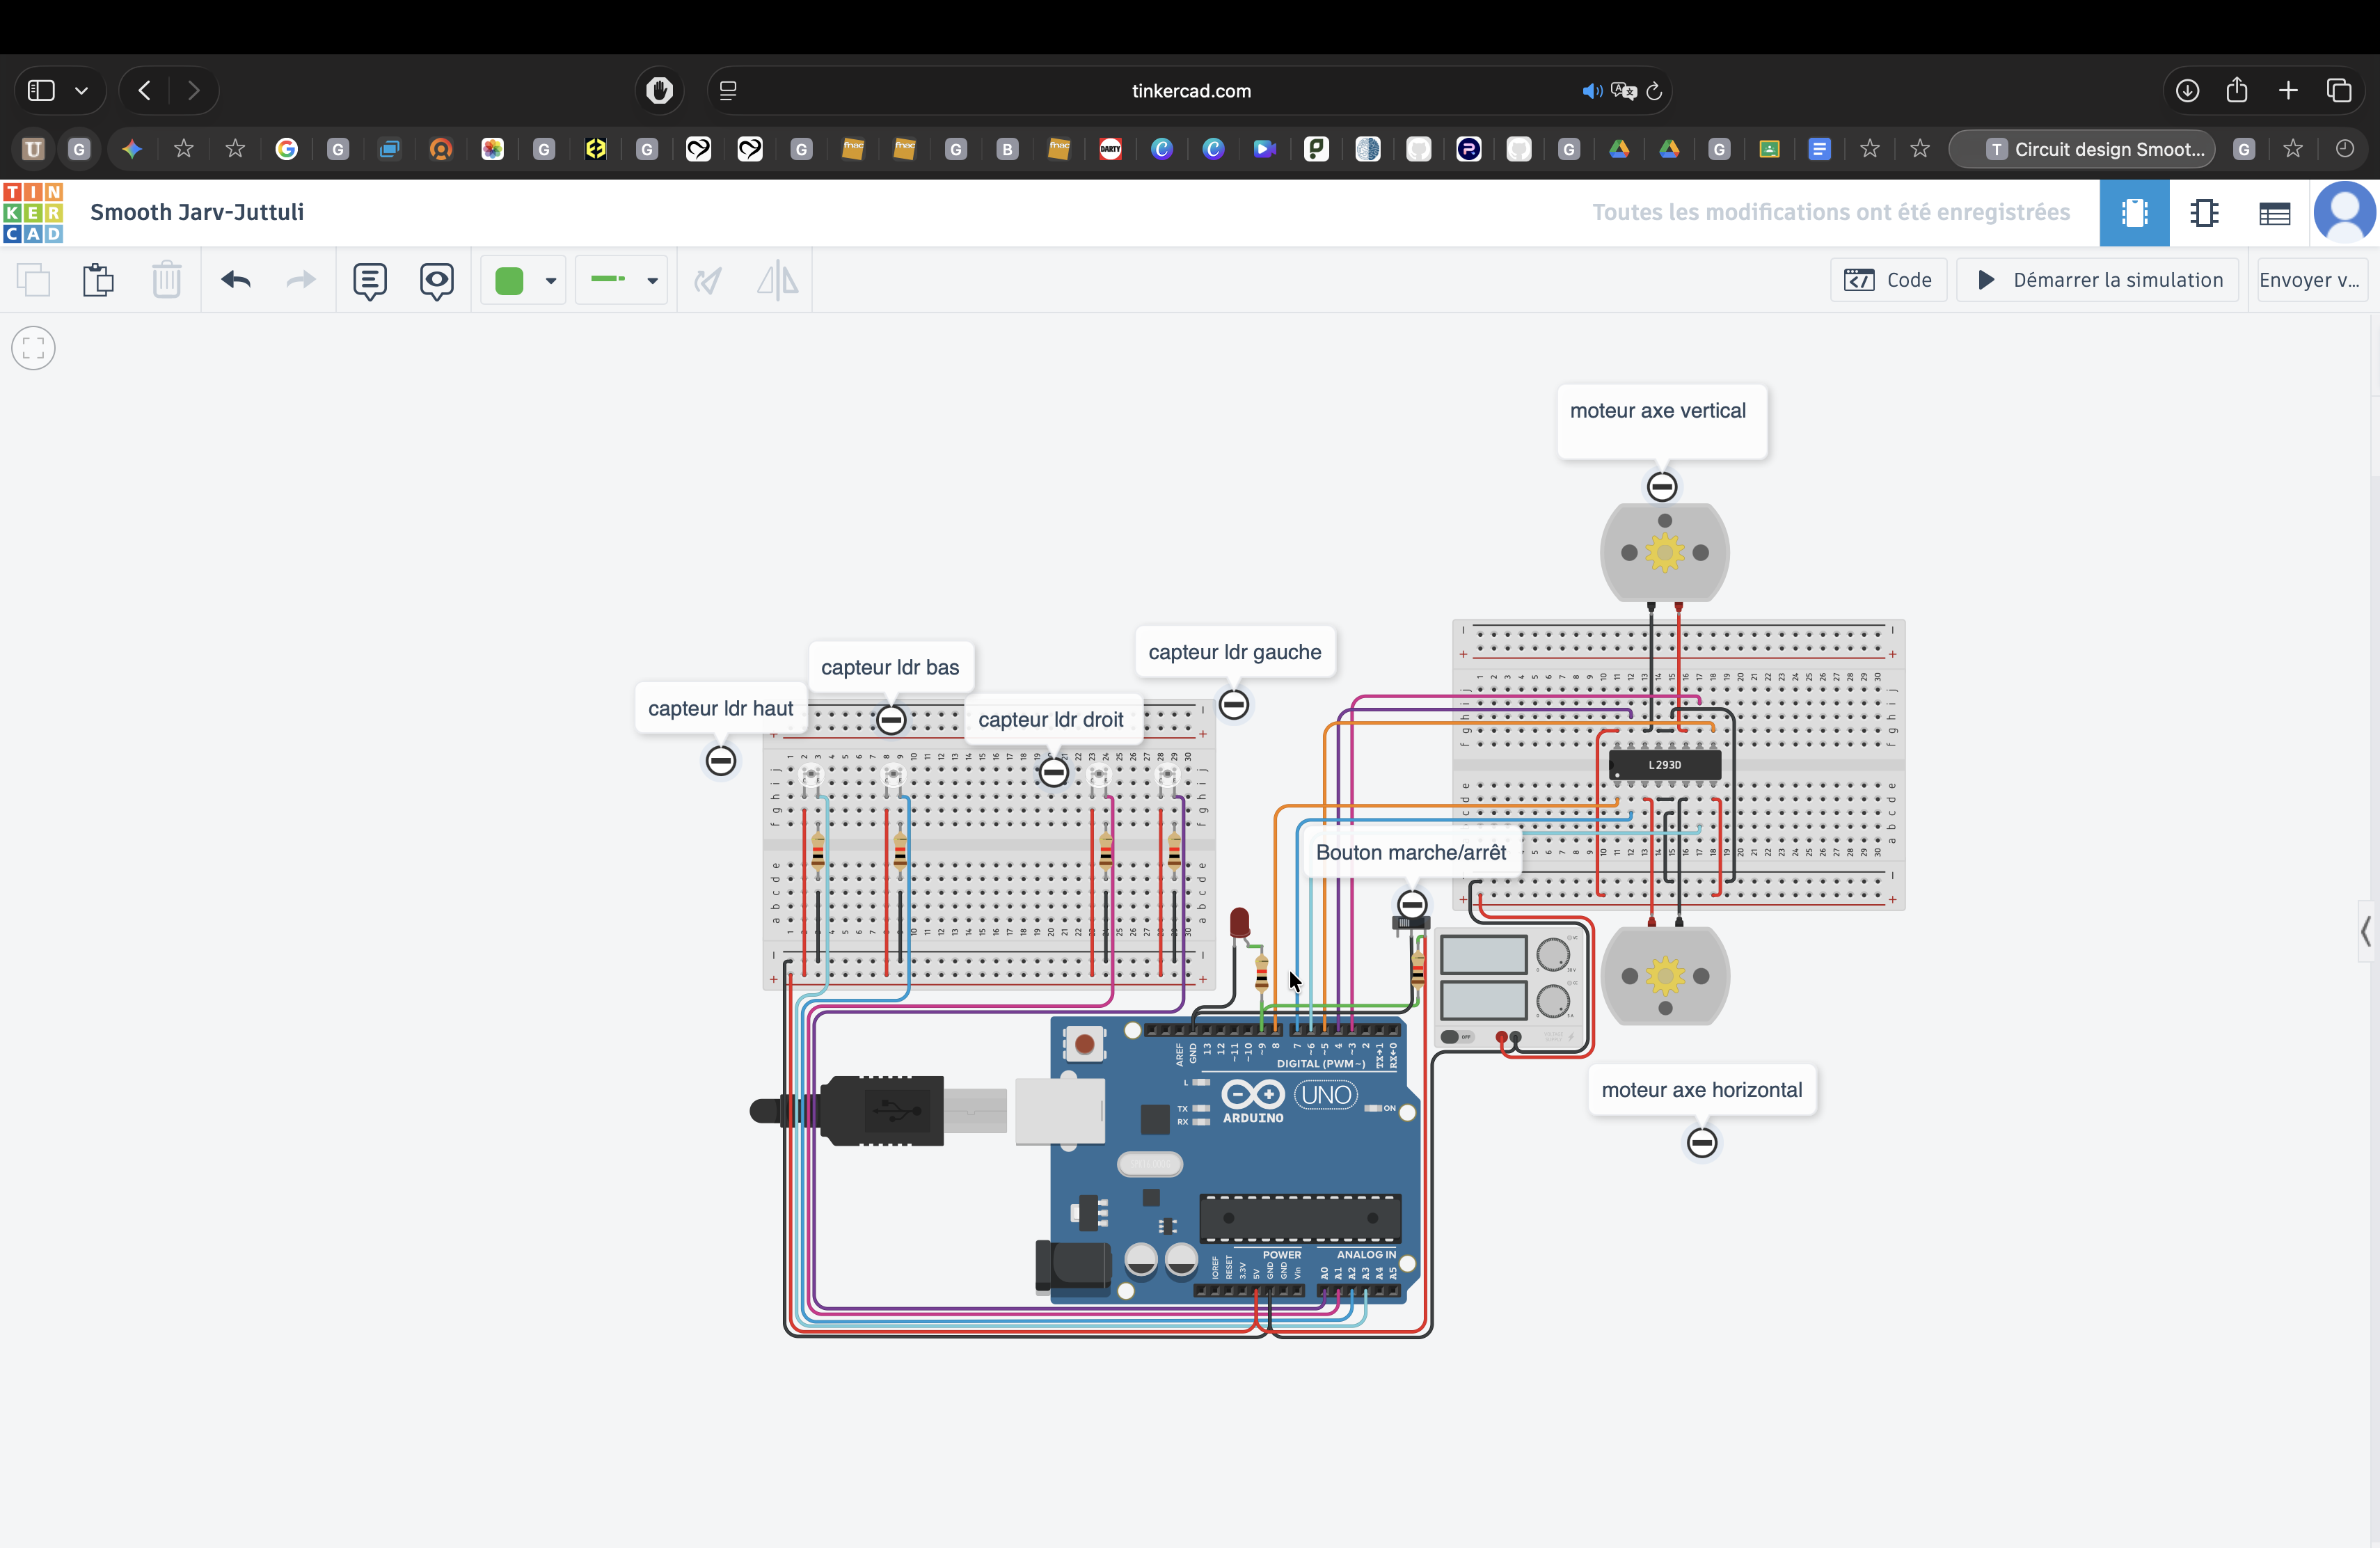
Task: Click the reader/page menu icon
Action: click(x=728, y=90)
